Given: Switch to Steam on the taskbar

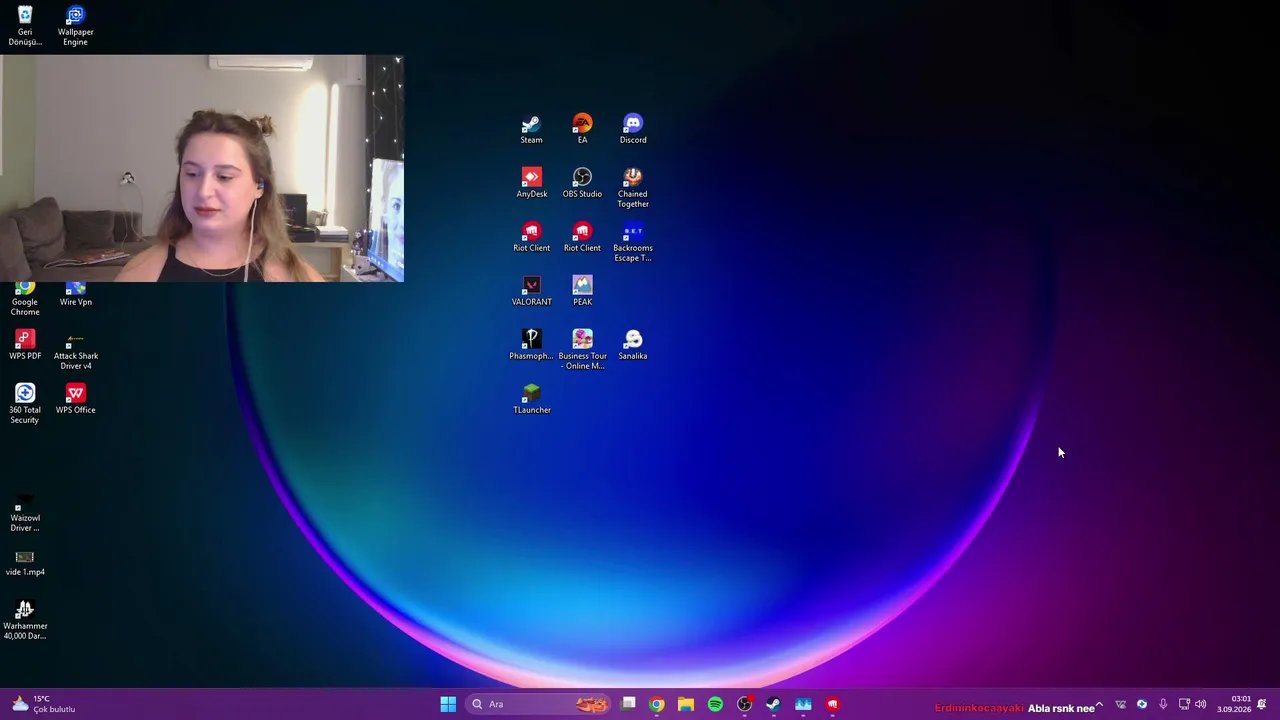Looking at the screenshot, I should (774, 704).
